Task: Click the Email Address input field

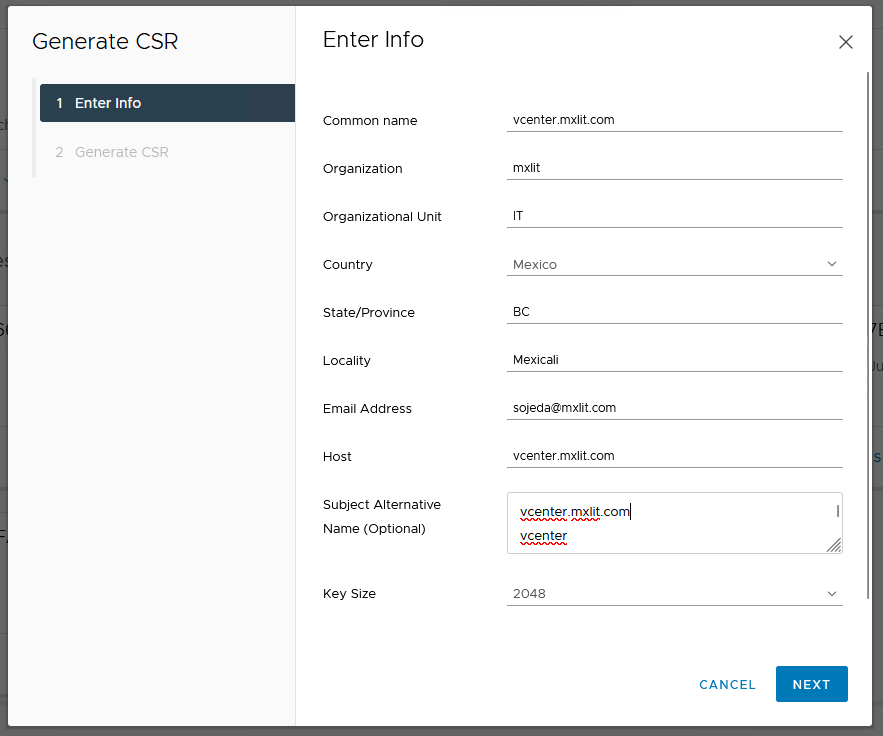Action: pyautogui.click(x=674, y=408)
